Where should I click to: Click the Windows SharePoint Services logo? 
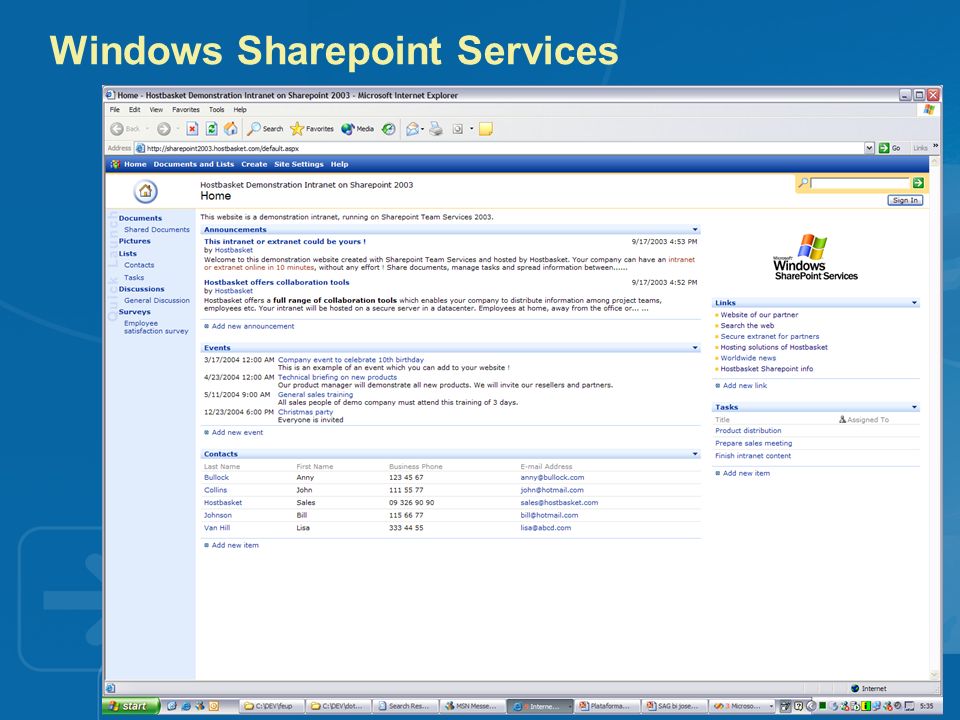pyautogui.click(x=815, y=257)
